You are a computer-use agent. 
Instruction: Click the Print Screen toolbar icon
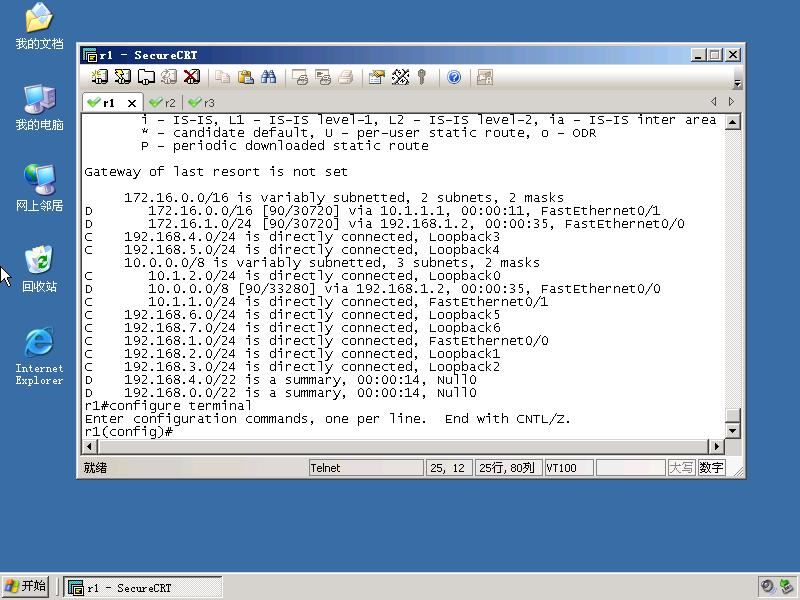click(300, 77)
